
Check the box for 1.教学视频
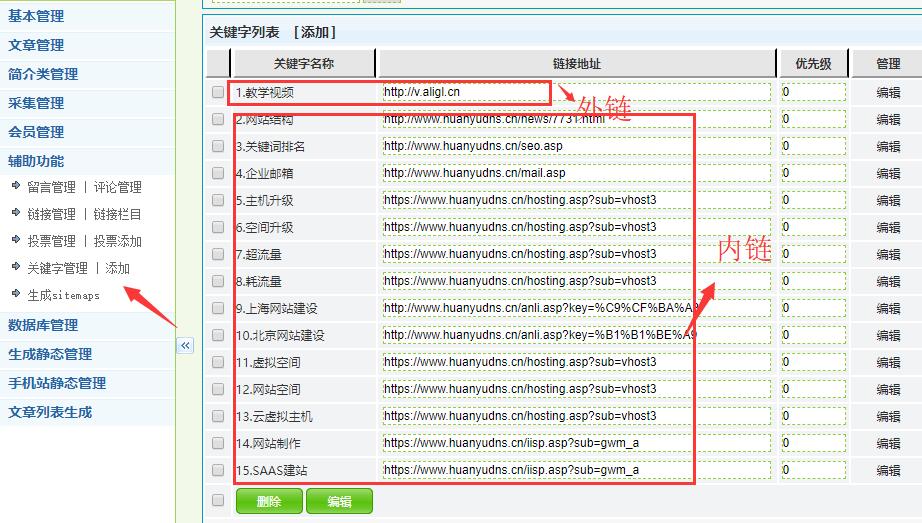[218, 92]
